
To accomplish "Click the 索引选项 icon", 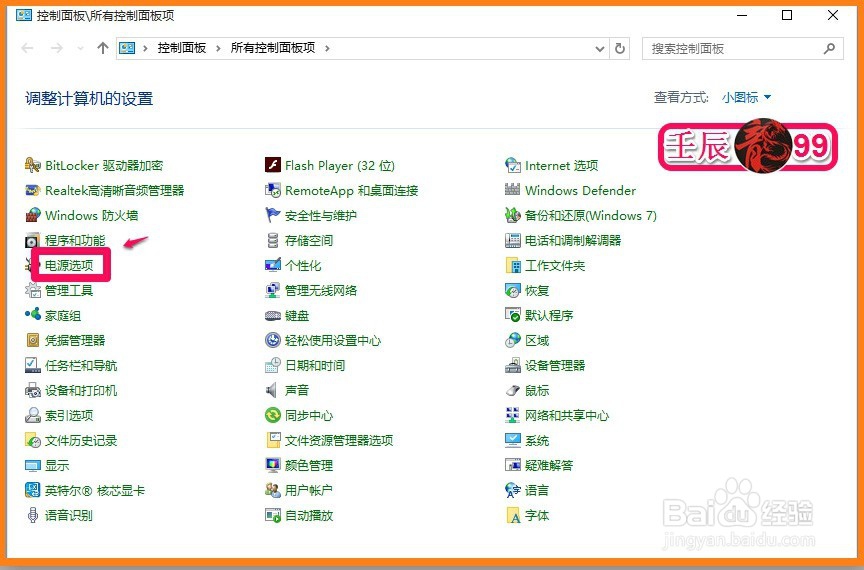I will 33,415.
